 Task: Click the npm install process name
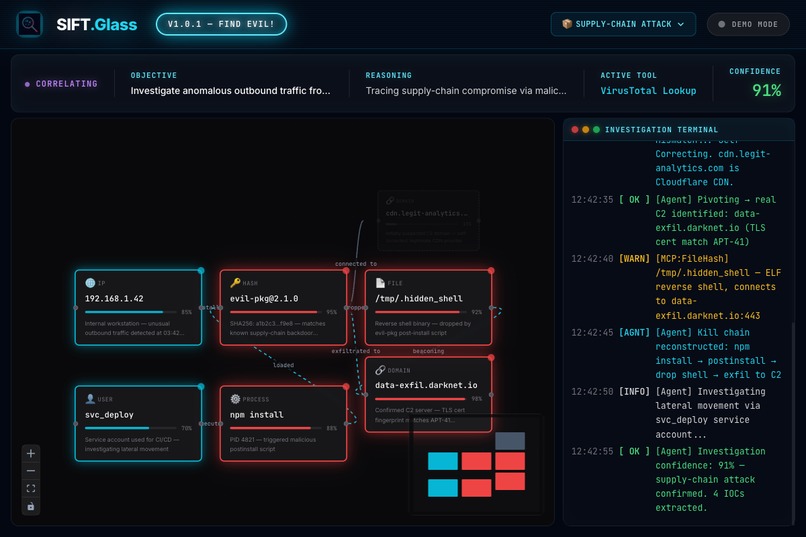click(257, 415)
